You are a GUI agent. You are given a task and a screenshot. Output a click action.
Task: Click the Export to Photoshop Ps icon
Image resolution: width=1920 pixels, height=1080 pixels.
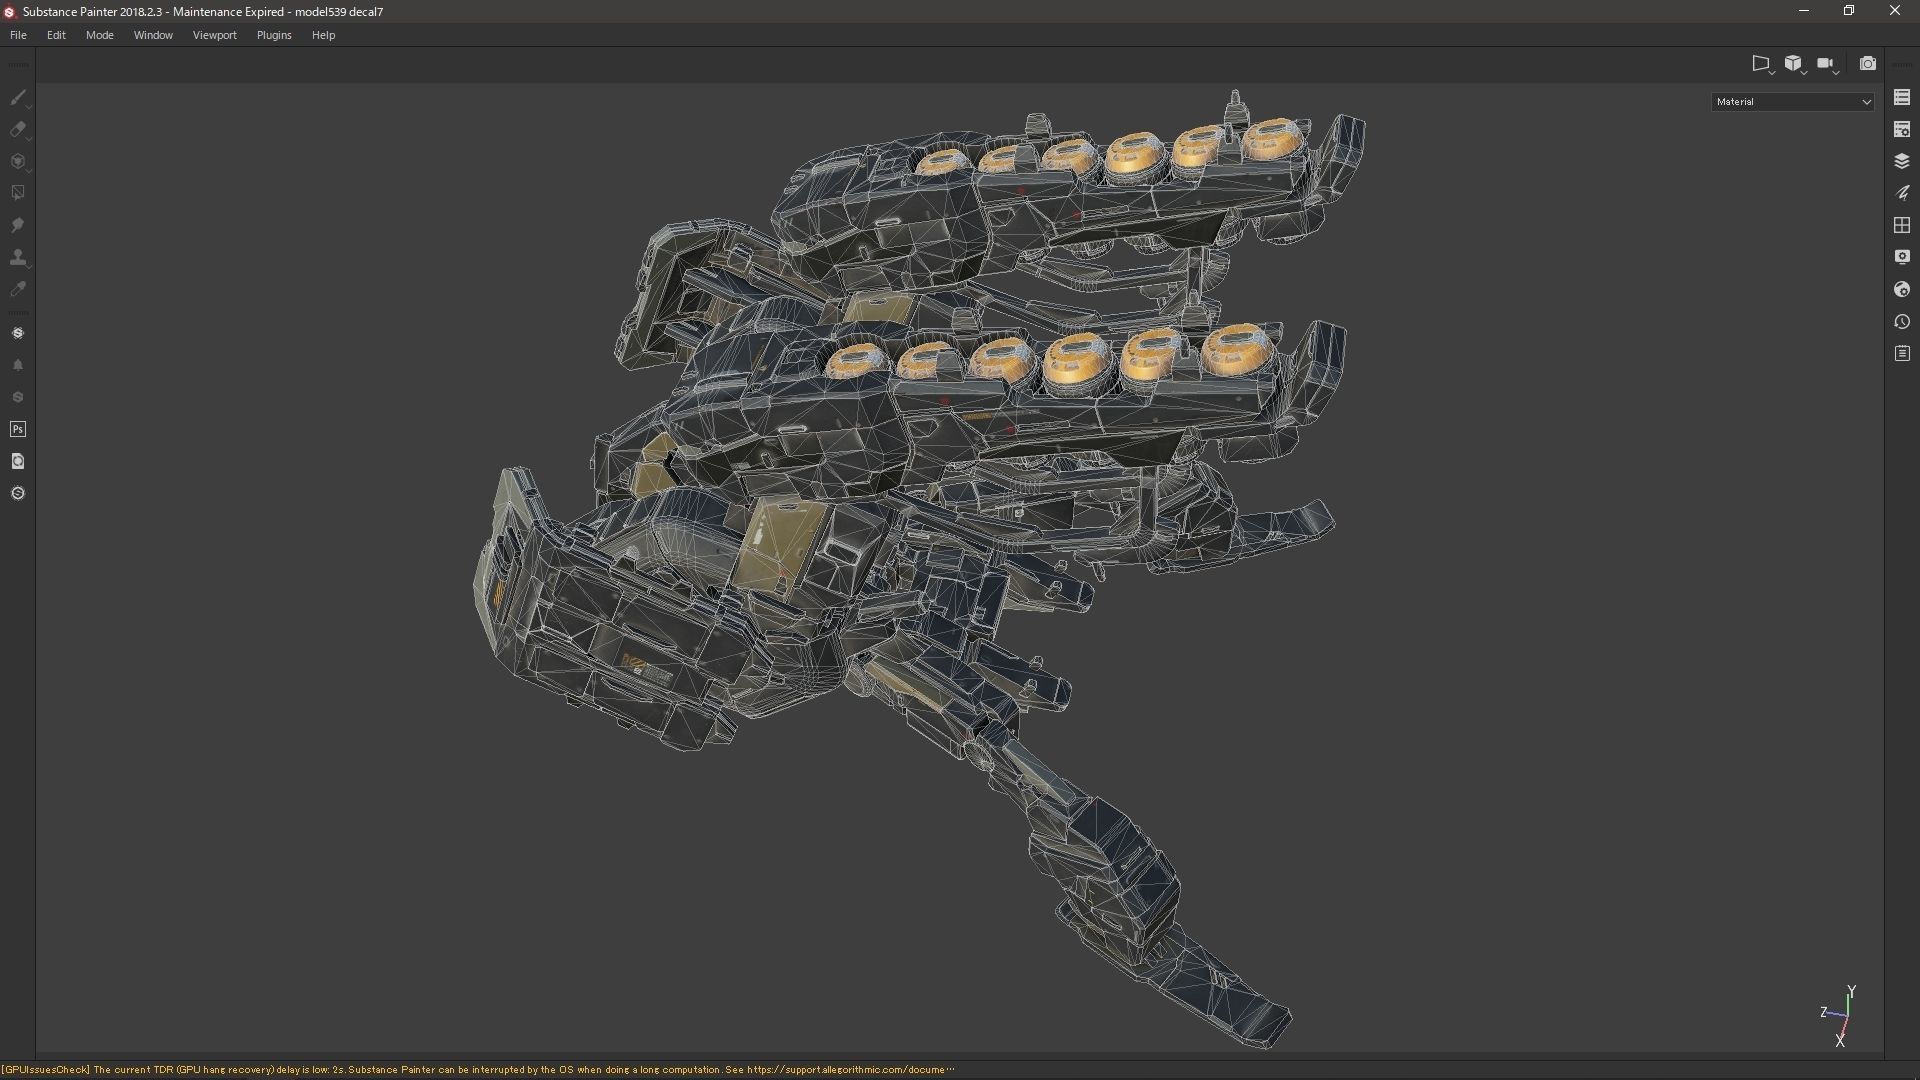point(18,429)
